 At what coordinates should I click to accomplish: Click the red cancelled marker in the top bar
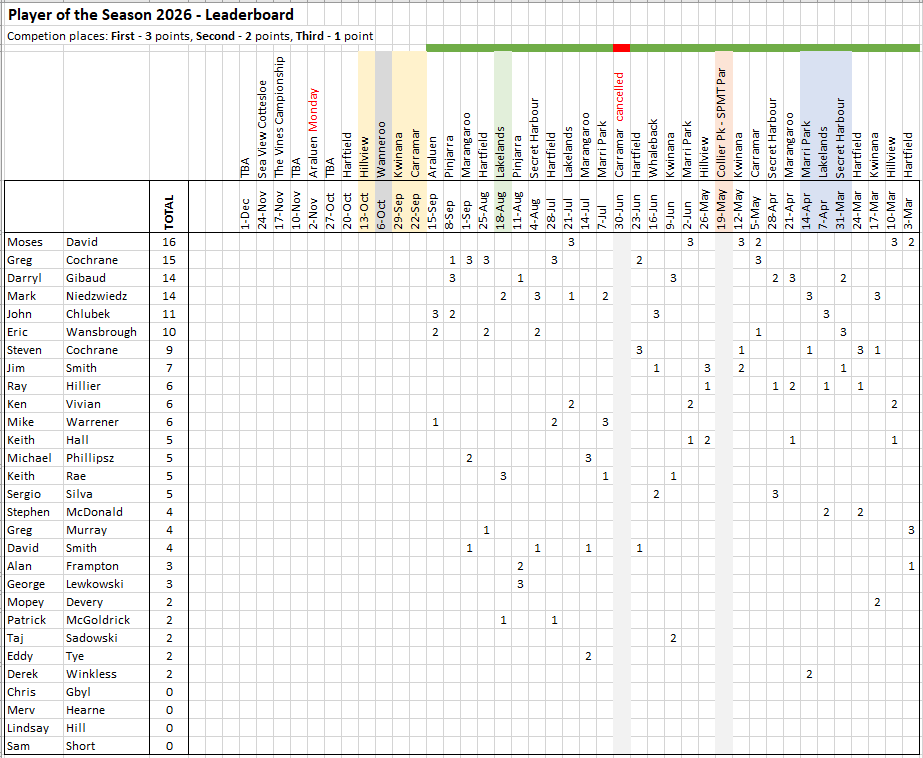(621, 48)
